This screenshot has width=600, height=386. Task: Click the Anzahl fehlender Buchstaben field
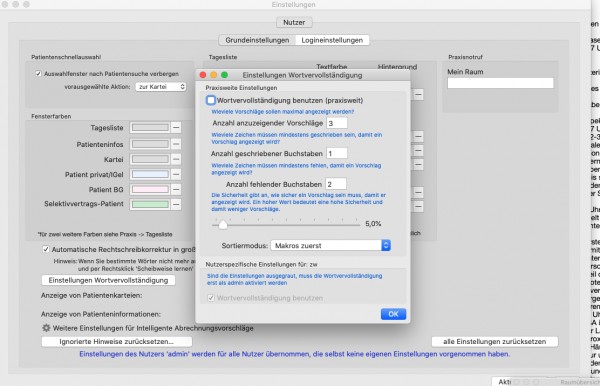pyautogui.click(x=336, y=184)
